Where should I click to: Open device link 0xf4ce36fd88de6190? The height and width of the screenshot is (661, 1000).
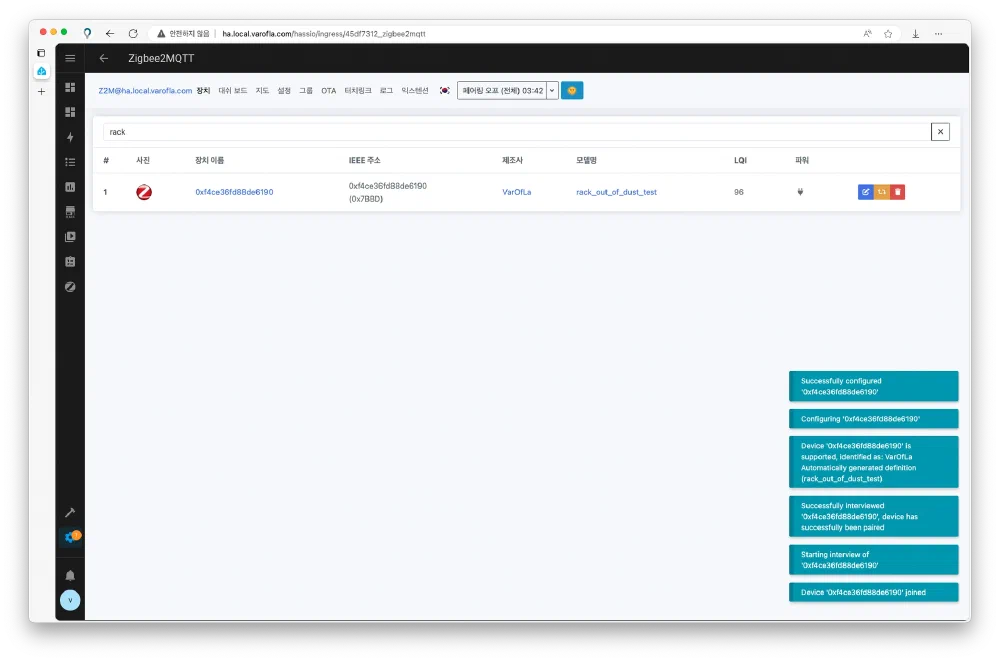coord(234,192)
